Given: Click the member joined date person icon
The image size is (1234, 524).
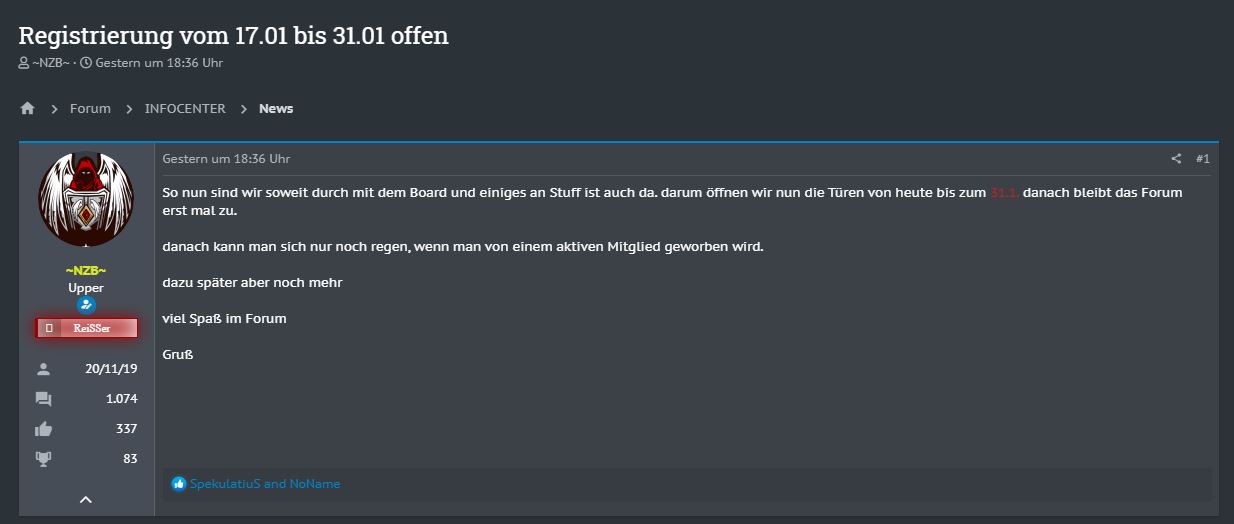Looking at the screenshot, I should pyautogui.click(x=43, y=369).
